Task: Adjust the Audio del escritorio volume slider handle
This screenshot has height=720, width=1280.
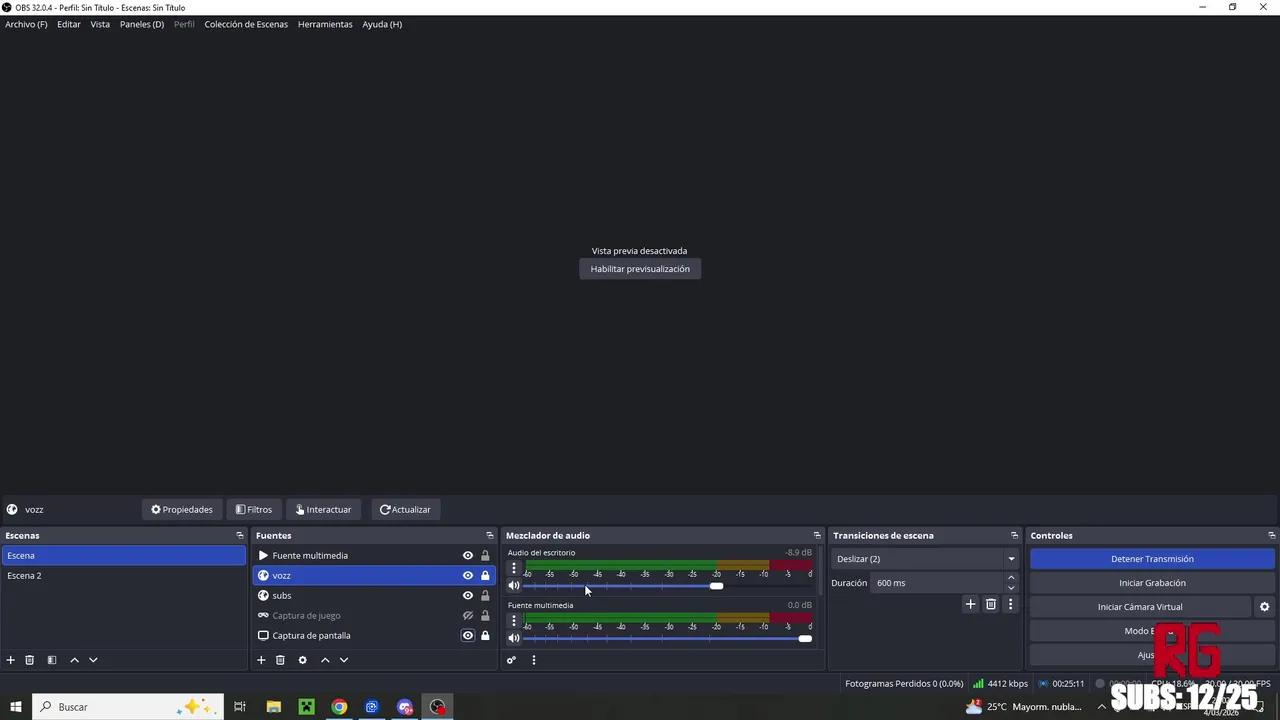Action: click(x=716, y=586)
